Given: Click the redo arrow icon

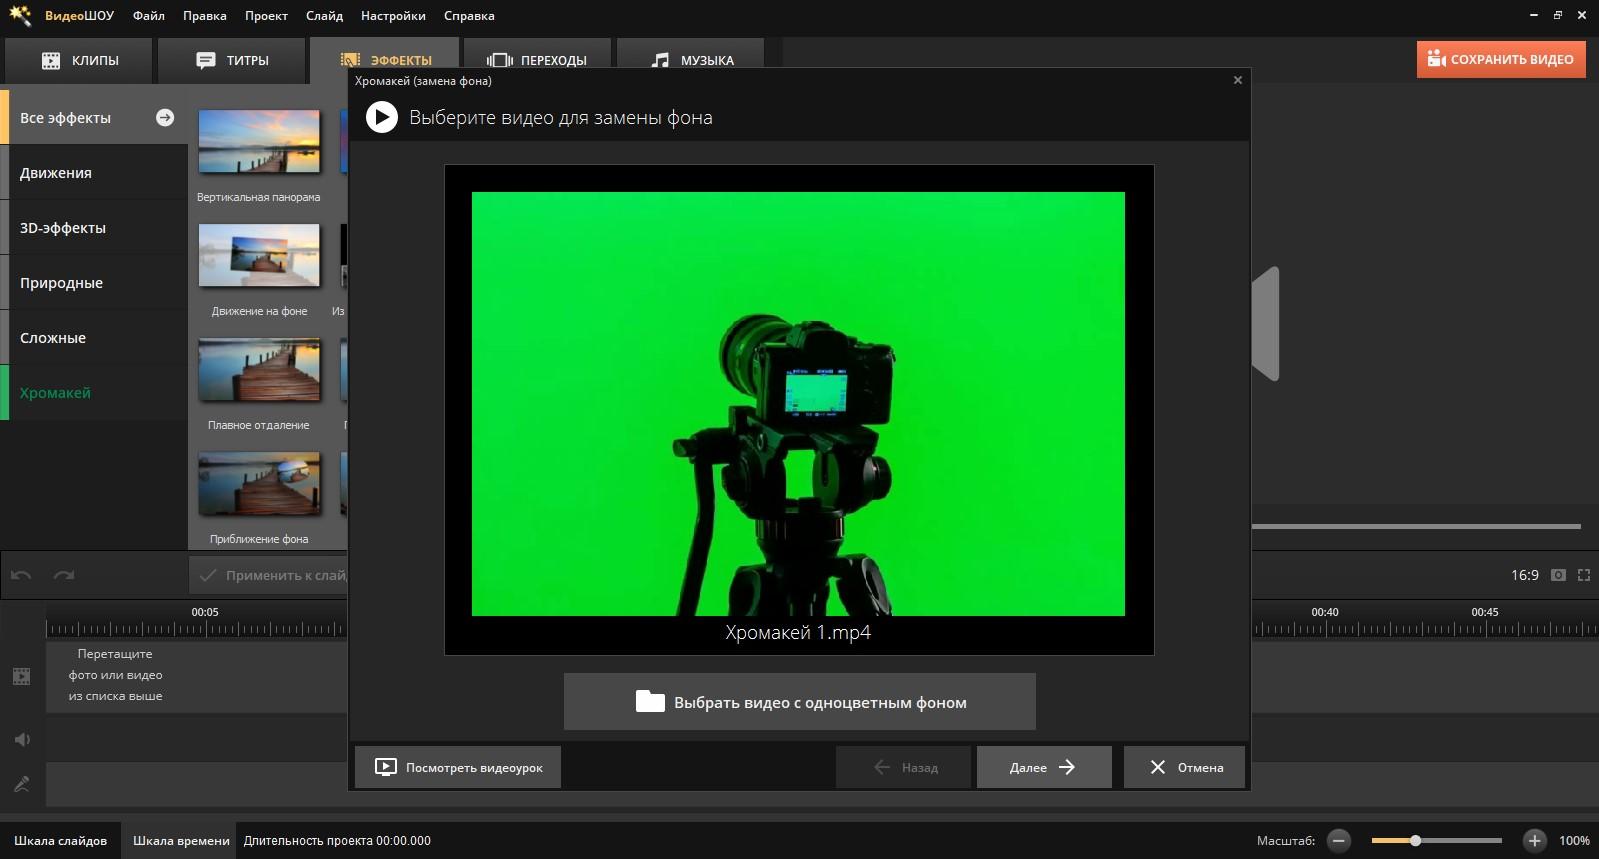Looking at the screenshot, I should [64, 575].
